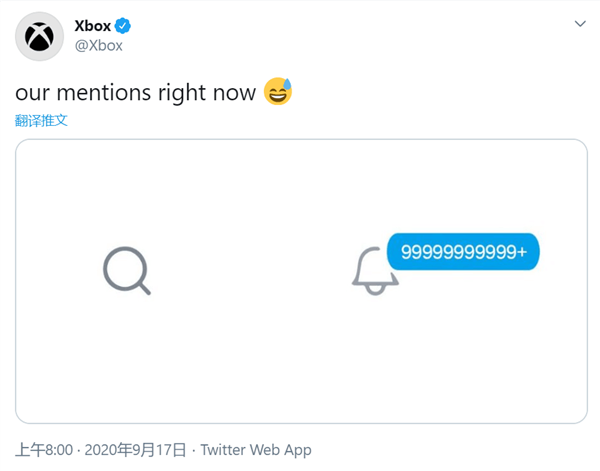Click the blue 99999999999+ notification badge
The image size is (600, 471).
click(x=463, y=252)
